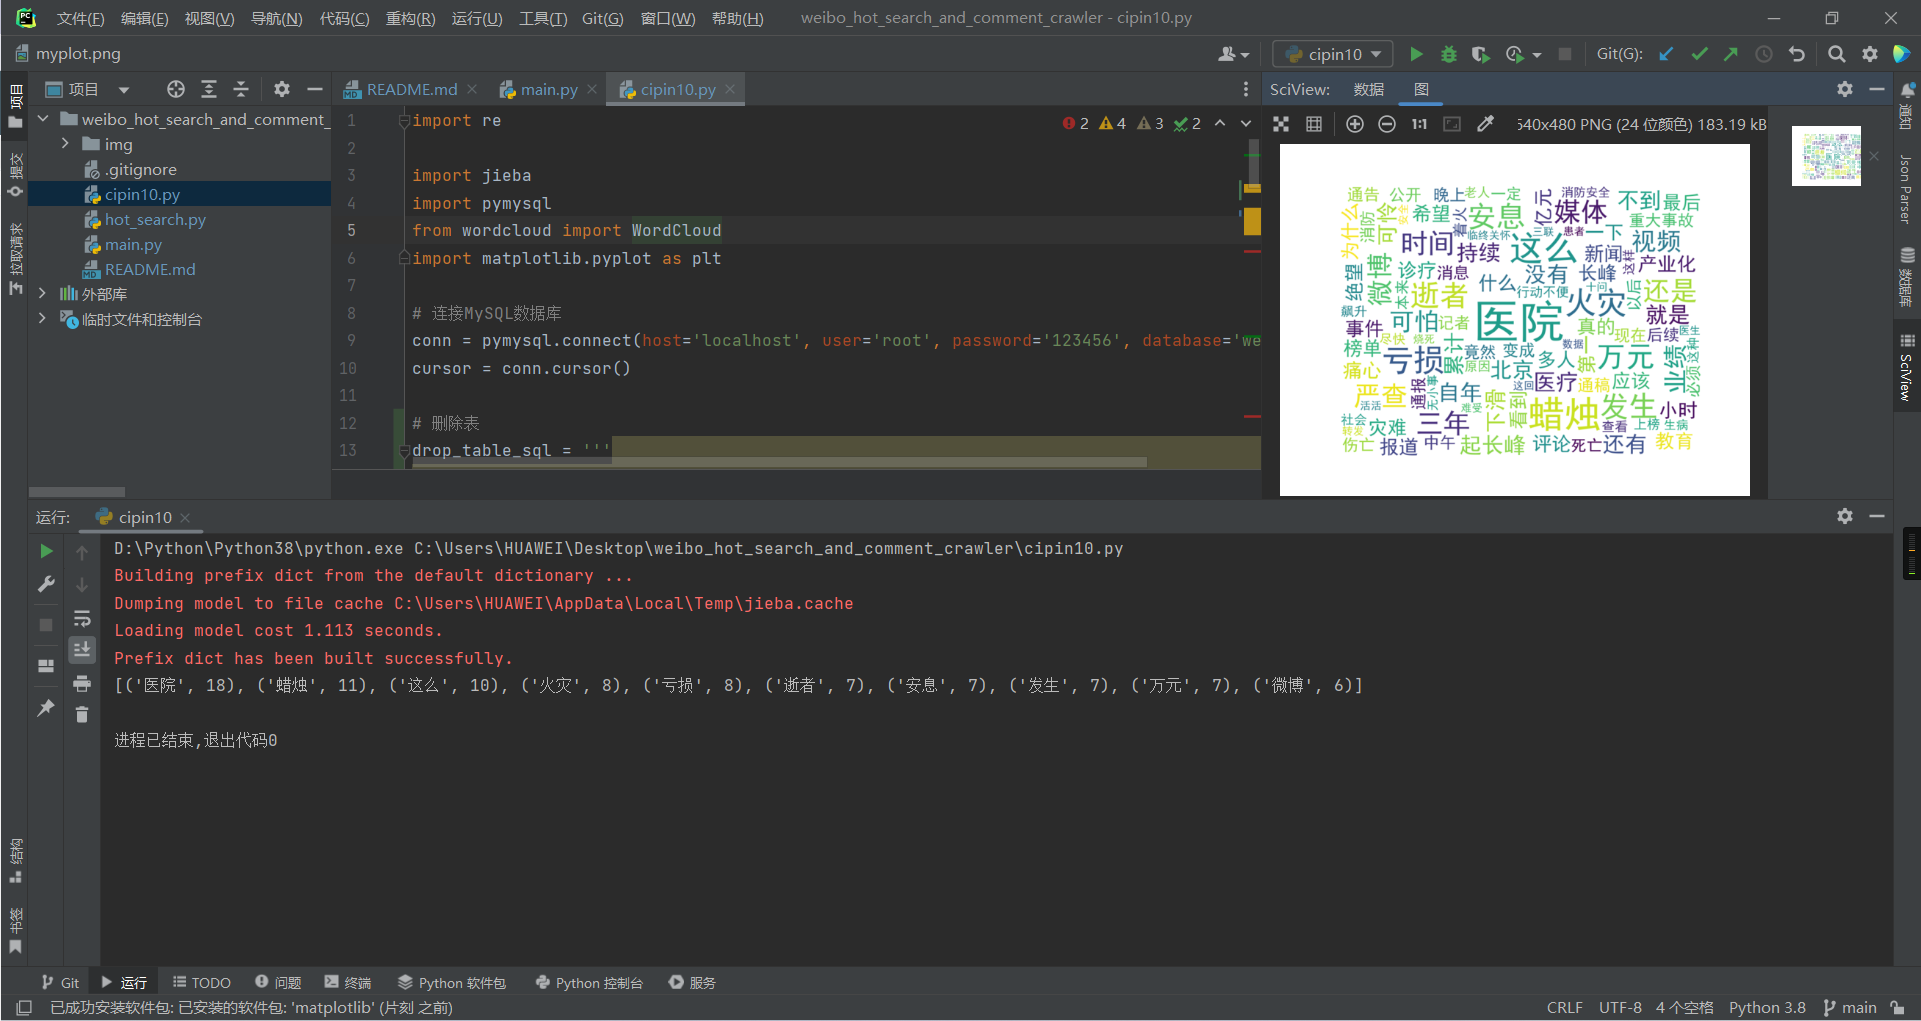Click Project panel horizontal scrollbar
1921x1021 pixels.
coord(77,492)
